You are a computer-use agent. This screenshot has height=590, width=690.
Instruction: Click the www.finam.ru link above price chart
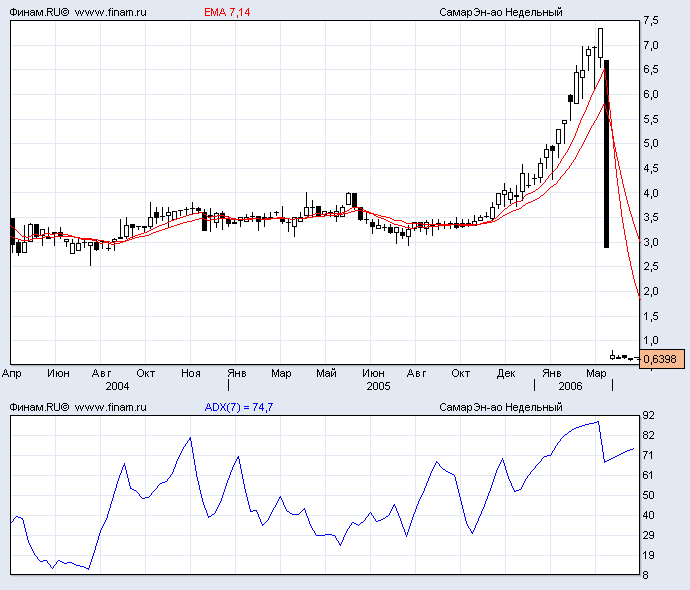coord(111,12)
